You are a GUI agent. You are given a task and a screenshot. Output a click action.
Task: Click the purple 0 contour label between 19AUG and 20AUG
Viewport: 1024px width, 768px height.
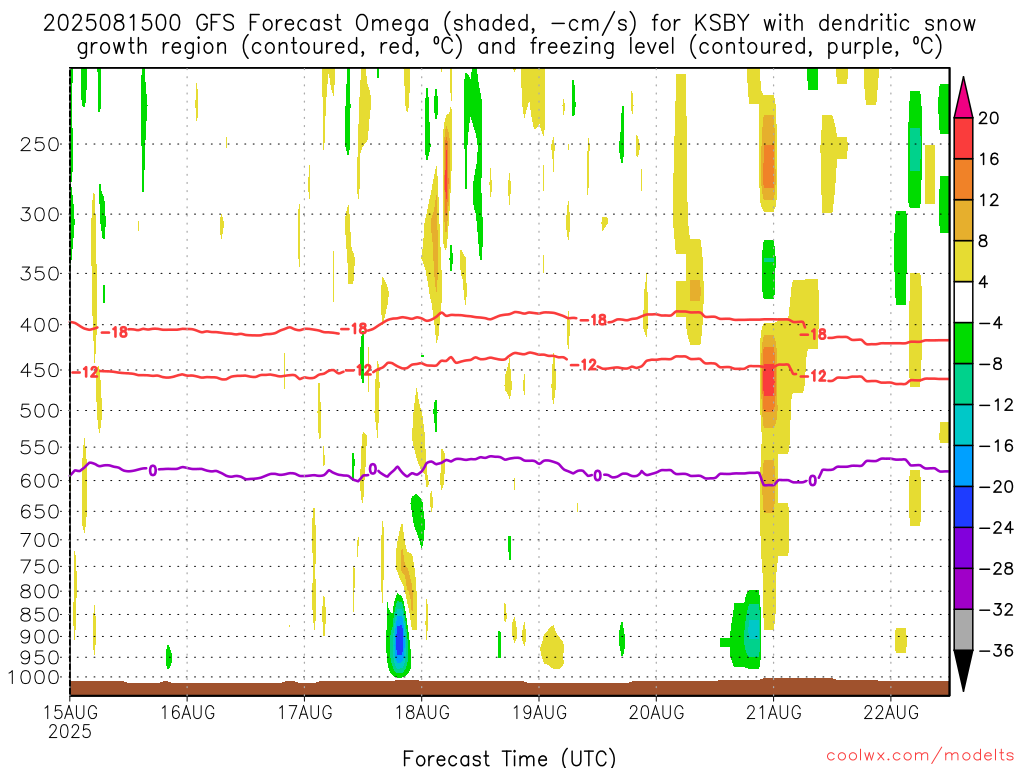598,475
